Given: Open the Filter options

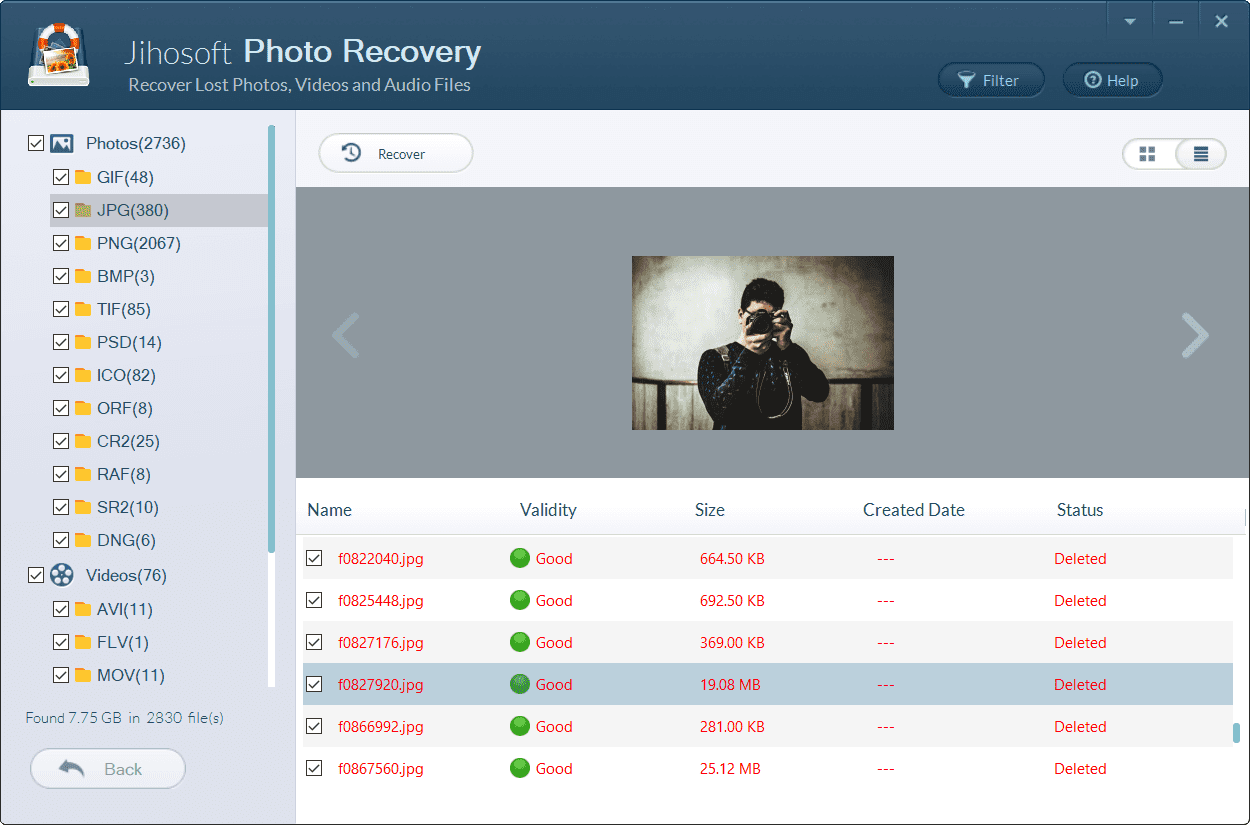Looking at the screenshot, I should click(990, 81).
